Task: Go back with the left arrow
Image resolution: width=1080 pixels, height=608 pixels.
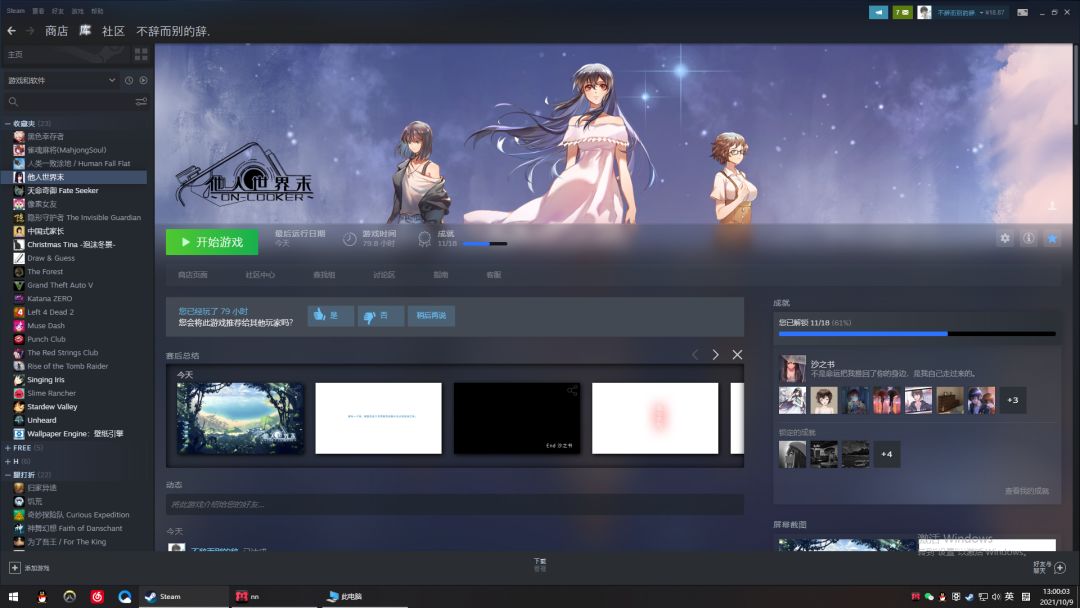Action: [x=11, y=31]
